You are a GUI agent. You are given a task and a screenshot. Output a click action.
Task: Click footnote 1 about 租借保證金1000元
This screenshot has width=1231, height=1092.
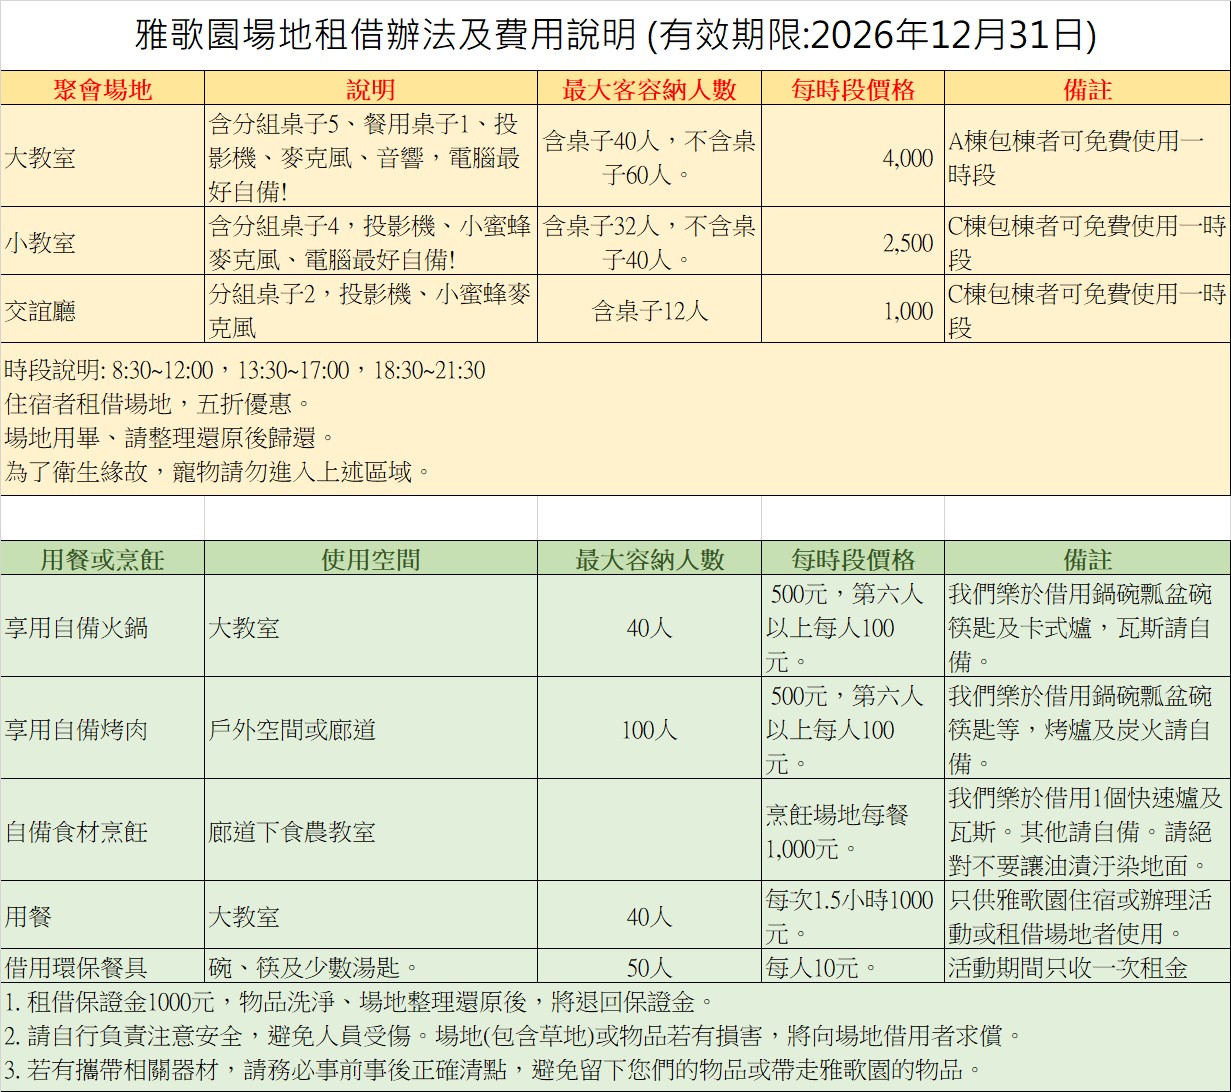pyautogui.click(x=360, y=1000)
